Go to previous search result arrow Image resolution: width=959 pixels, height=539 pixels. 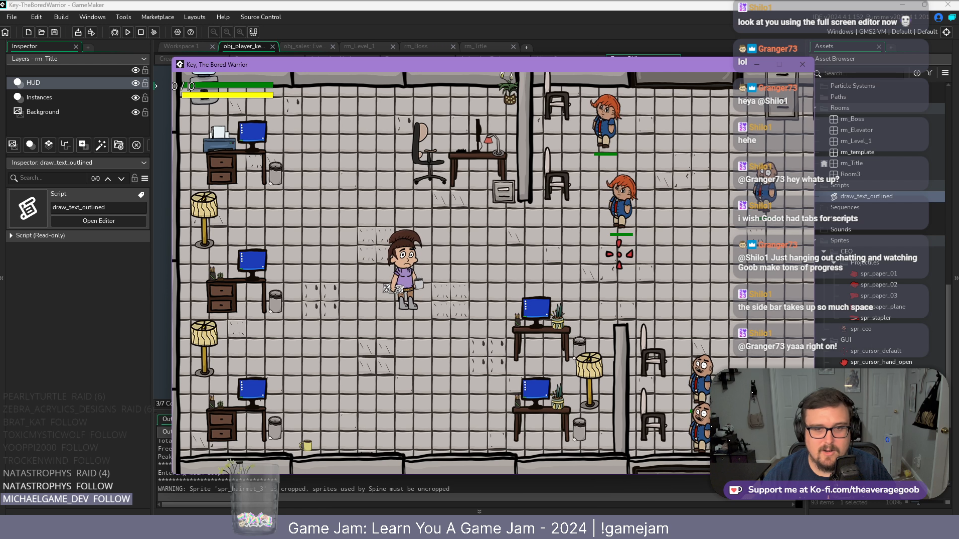(x=108, y=179)
